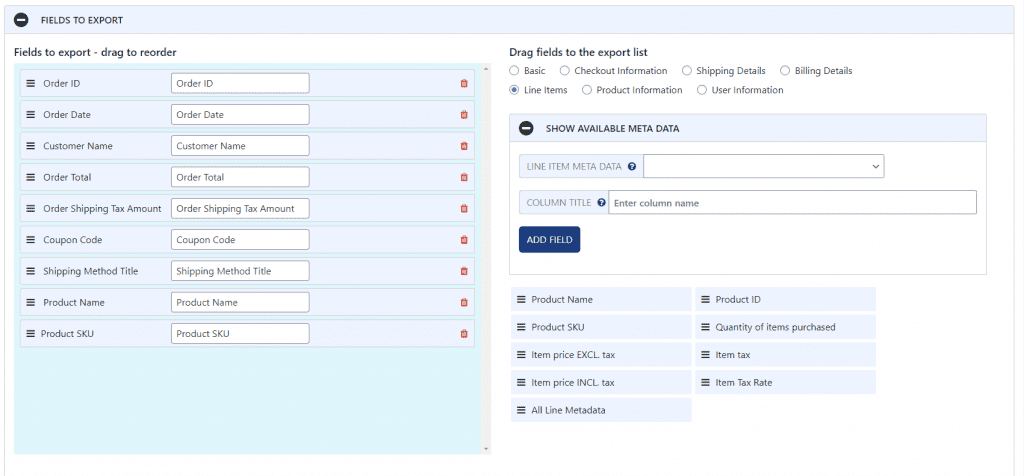The width and height of the screenshot is (1024, 476).
Task: Click the drag handle for Customer Name row
Action: [x=31, y=146]
